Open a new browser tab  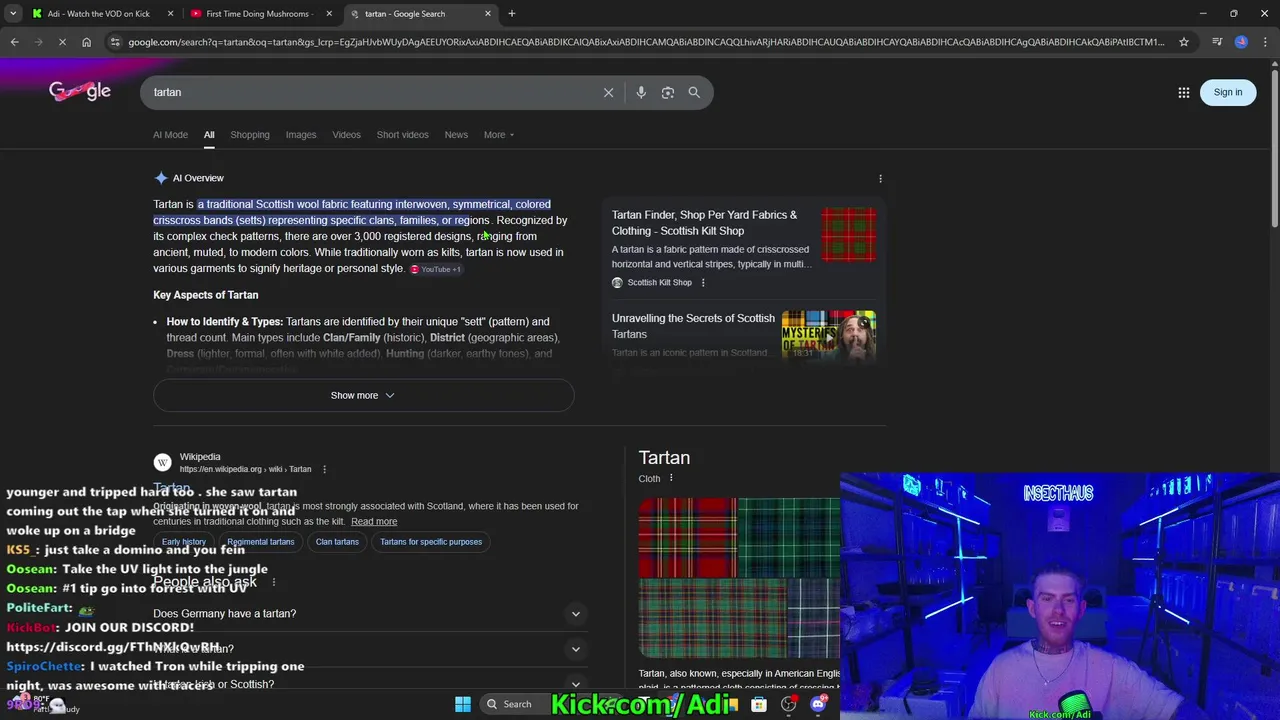click(x=512, y=14)
